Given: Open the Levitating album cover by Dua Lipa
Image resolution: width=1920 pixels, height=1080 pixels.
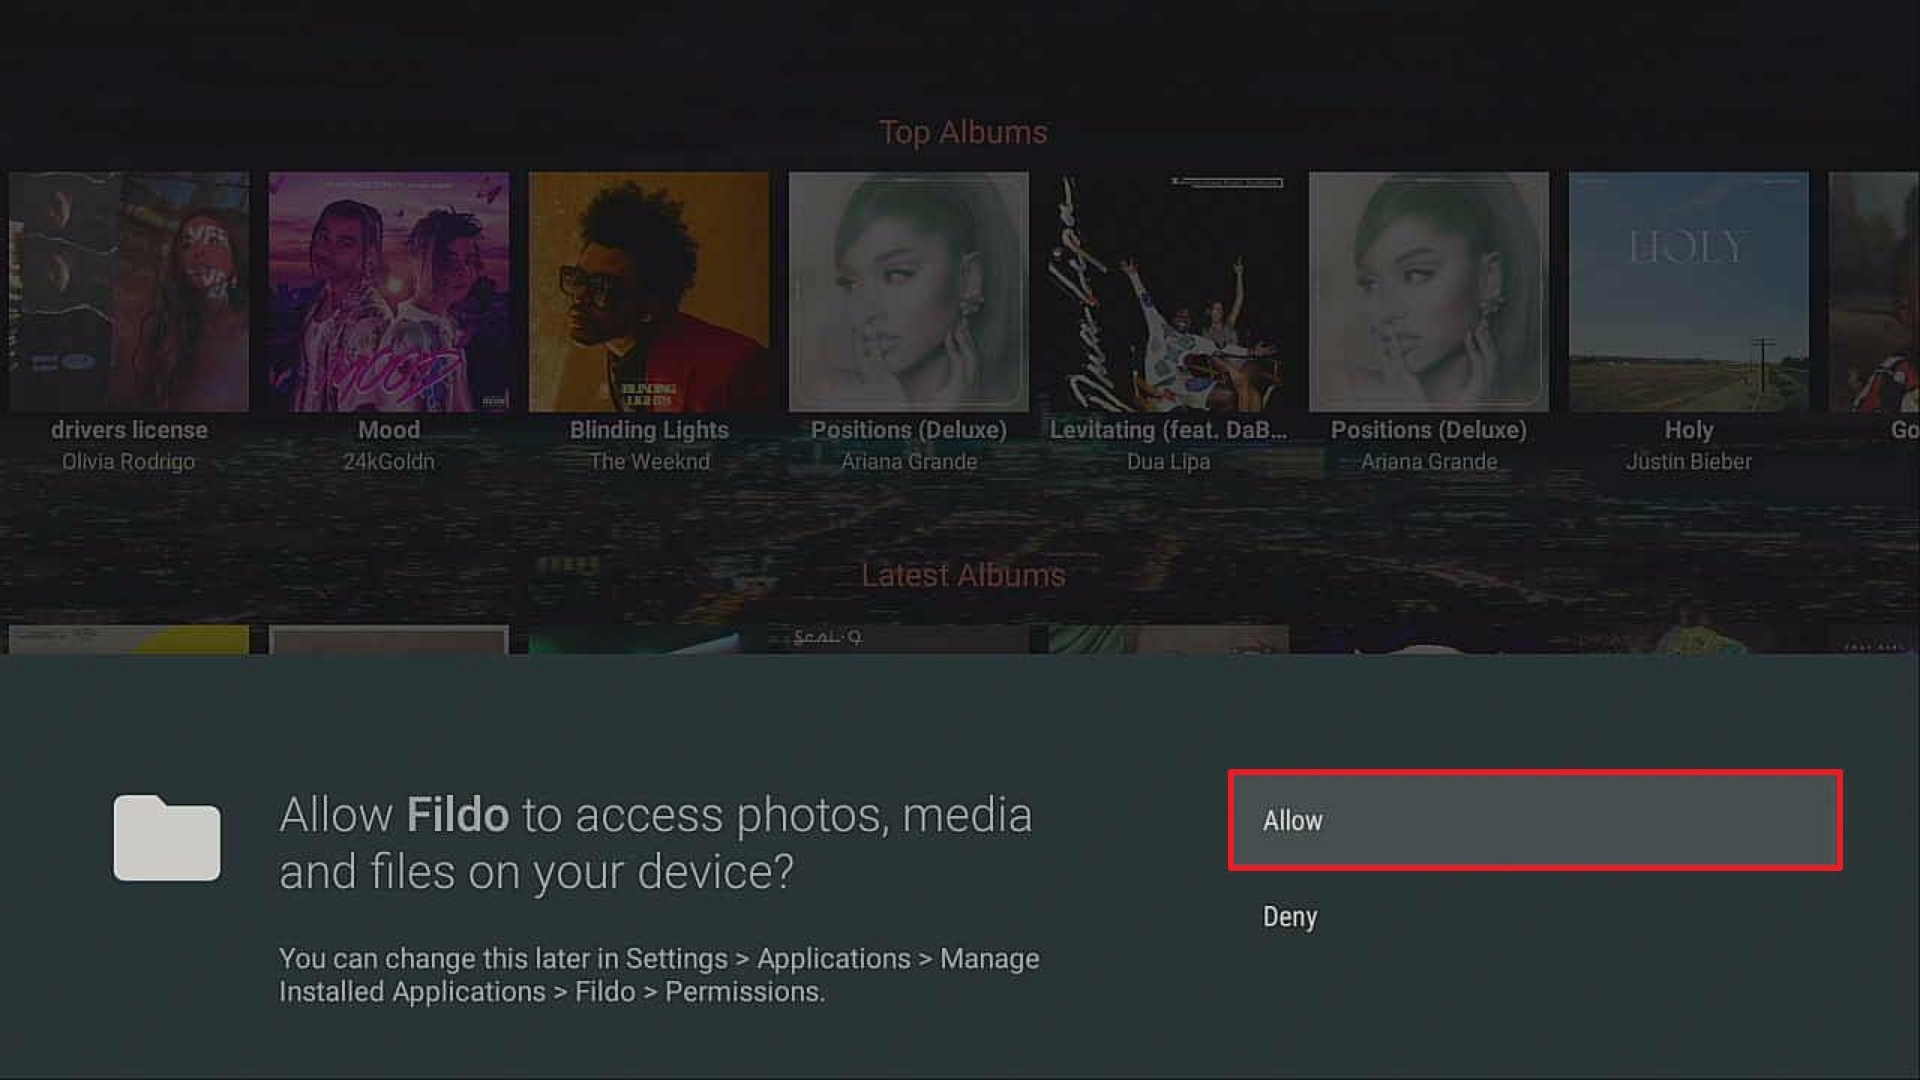Looking at the screenshot, I should tap(1169, 292).
